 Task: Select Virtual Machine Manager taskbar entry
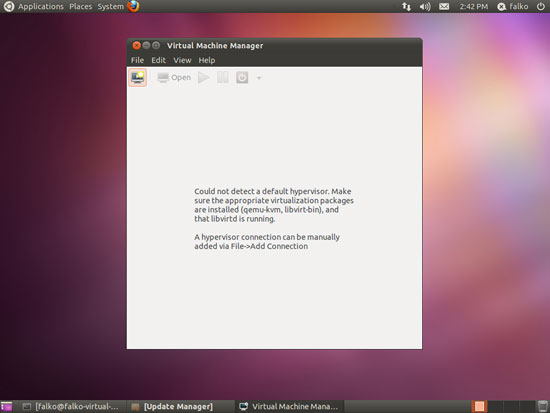click(x=289, y=407)
